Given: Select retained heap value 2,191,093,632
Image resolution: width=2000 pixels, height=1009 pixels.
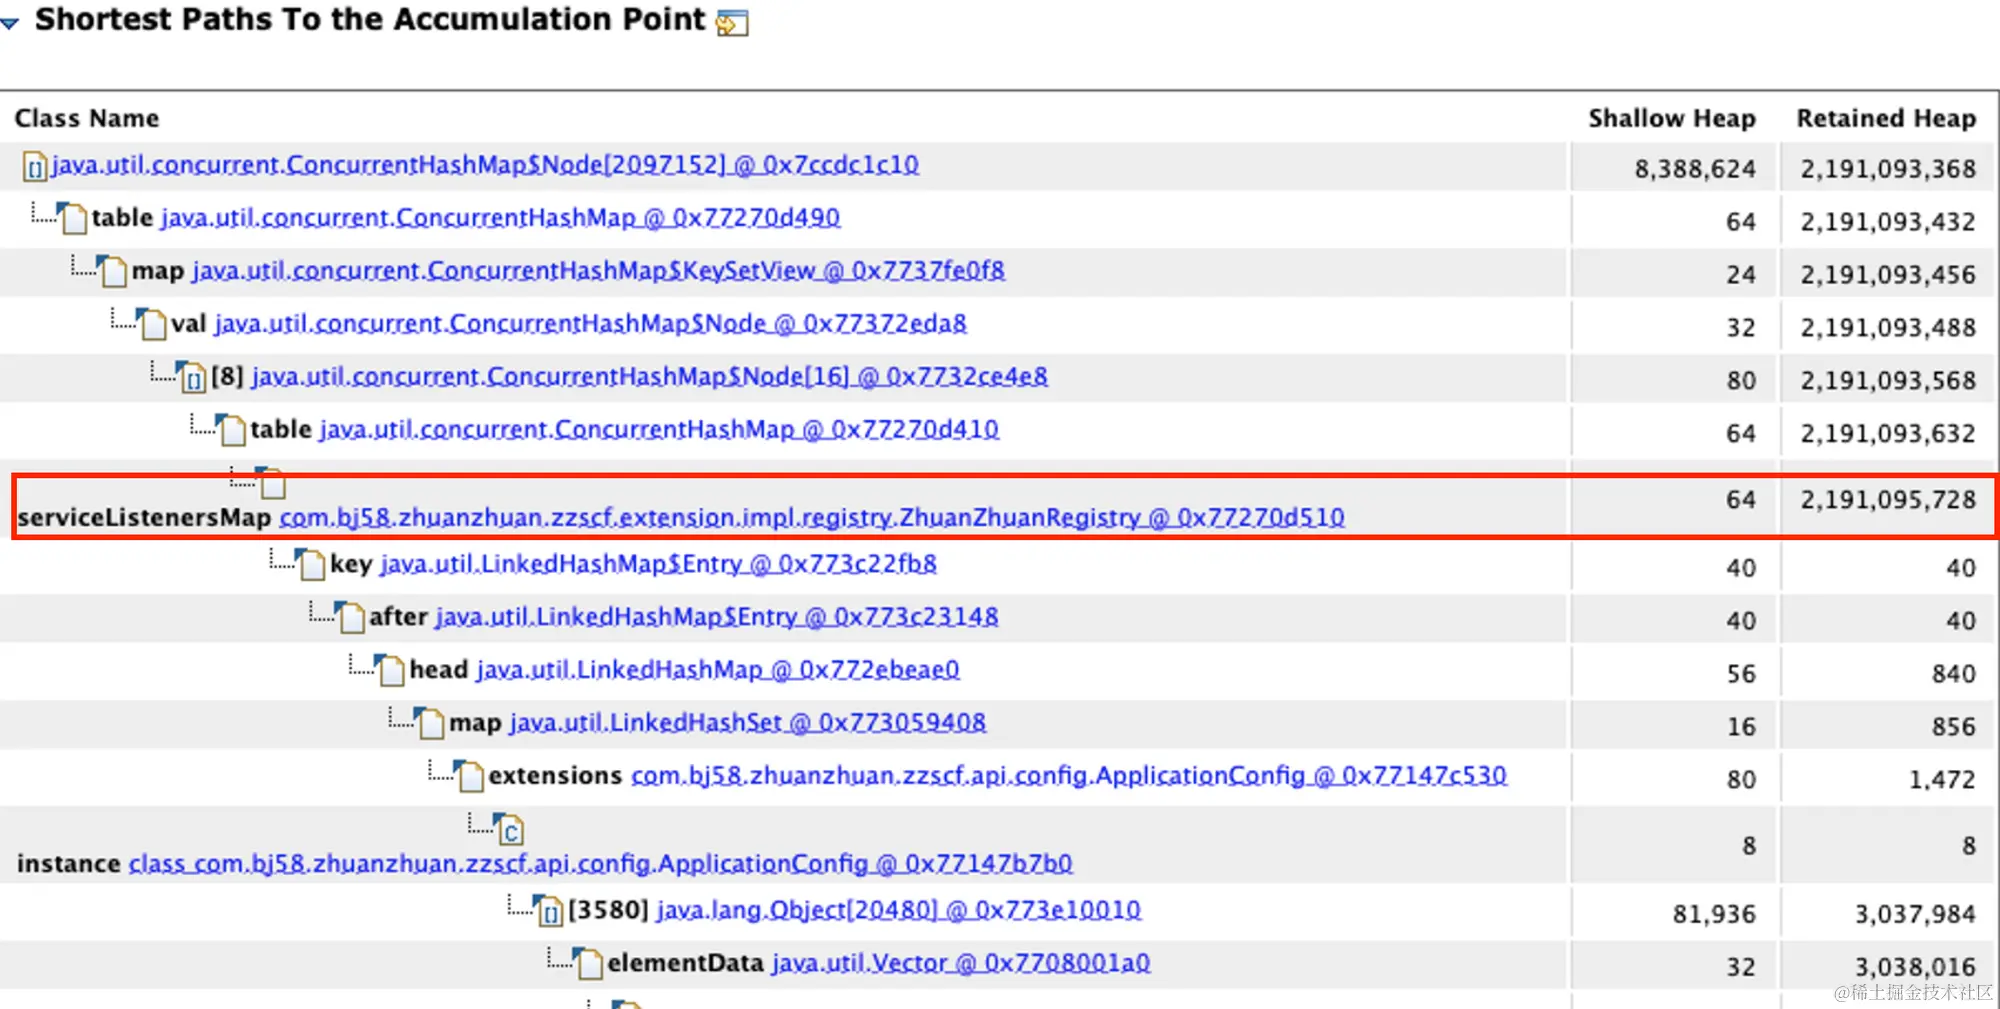Looking at the screenshot, I should coord(1888,434).
